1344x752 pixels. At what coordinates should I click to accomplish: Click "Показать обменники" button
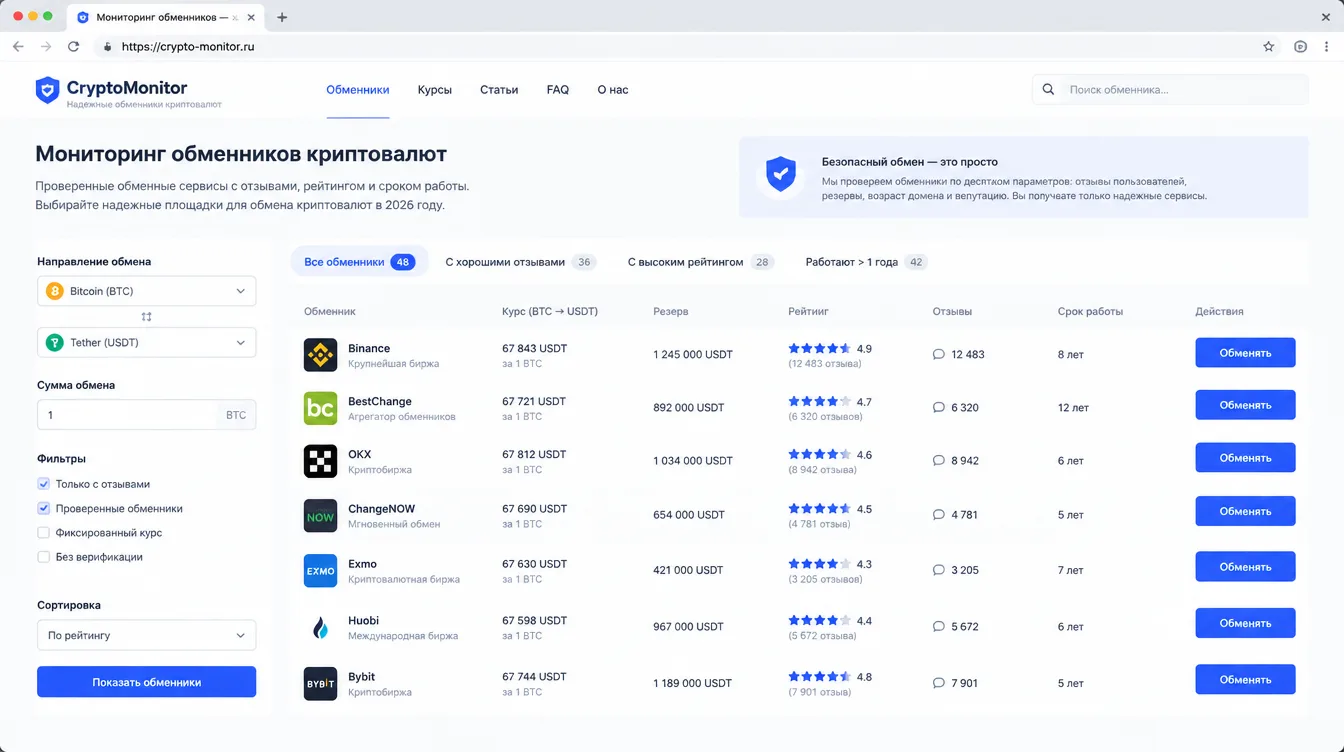click(x=147, y=682)
